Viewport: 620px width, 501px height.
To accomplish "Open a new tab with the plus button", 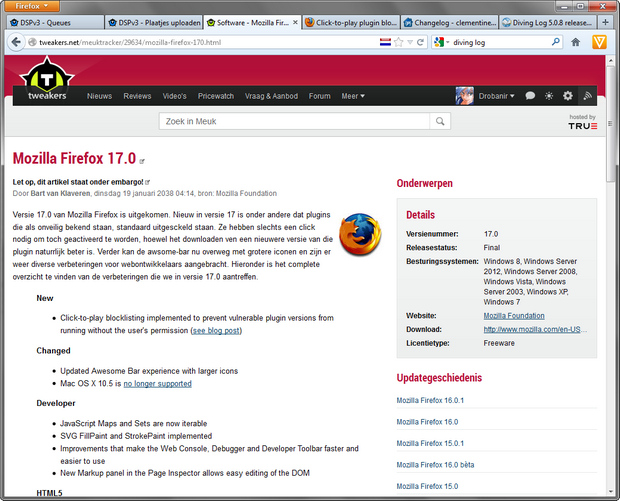I will coord(605,23).
